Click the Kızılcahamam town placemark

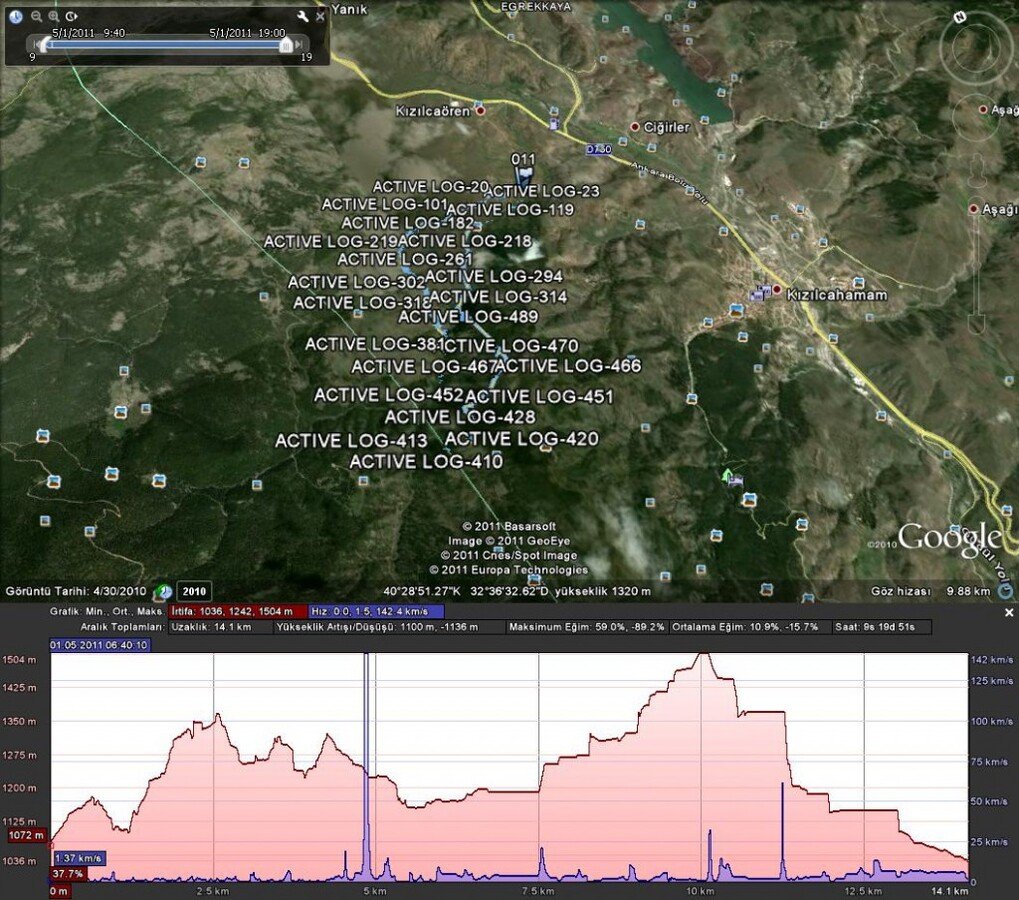pyautogui.click(x=776, y=289)
